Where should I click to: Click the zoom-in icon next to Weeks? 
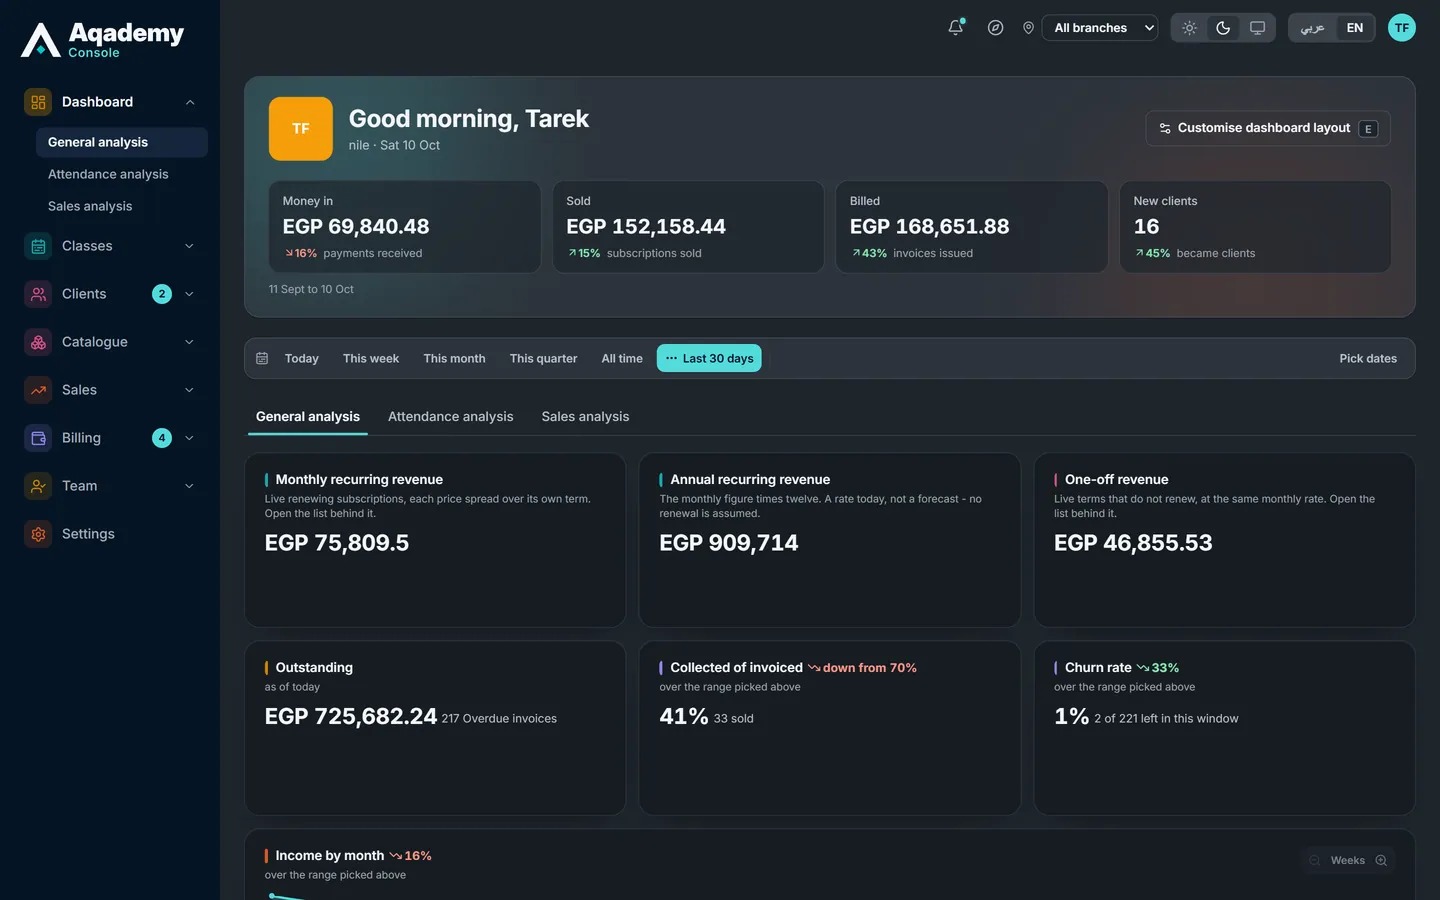(x=1381, y=860)
